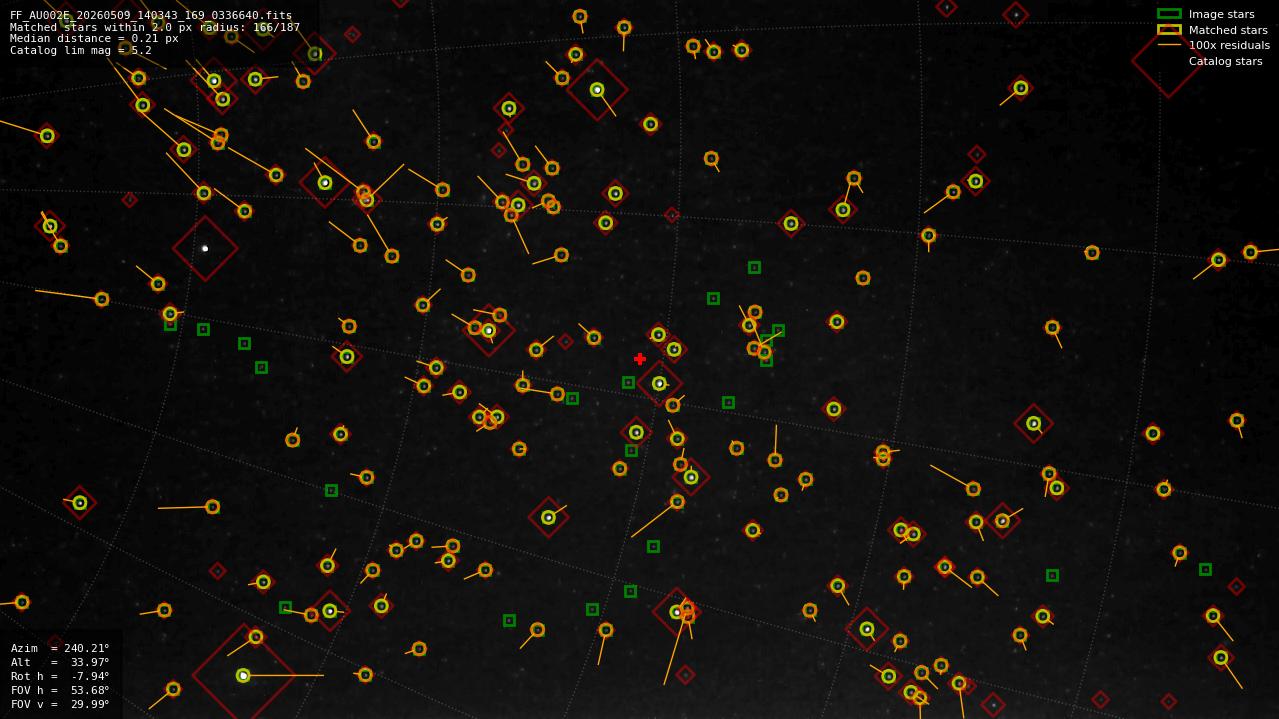Click the yellow Matched stars legend box
Viewport: 1279px width, 719px height.
coord(1169,30)
